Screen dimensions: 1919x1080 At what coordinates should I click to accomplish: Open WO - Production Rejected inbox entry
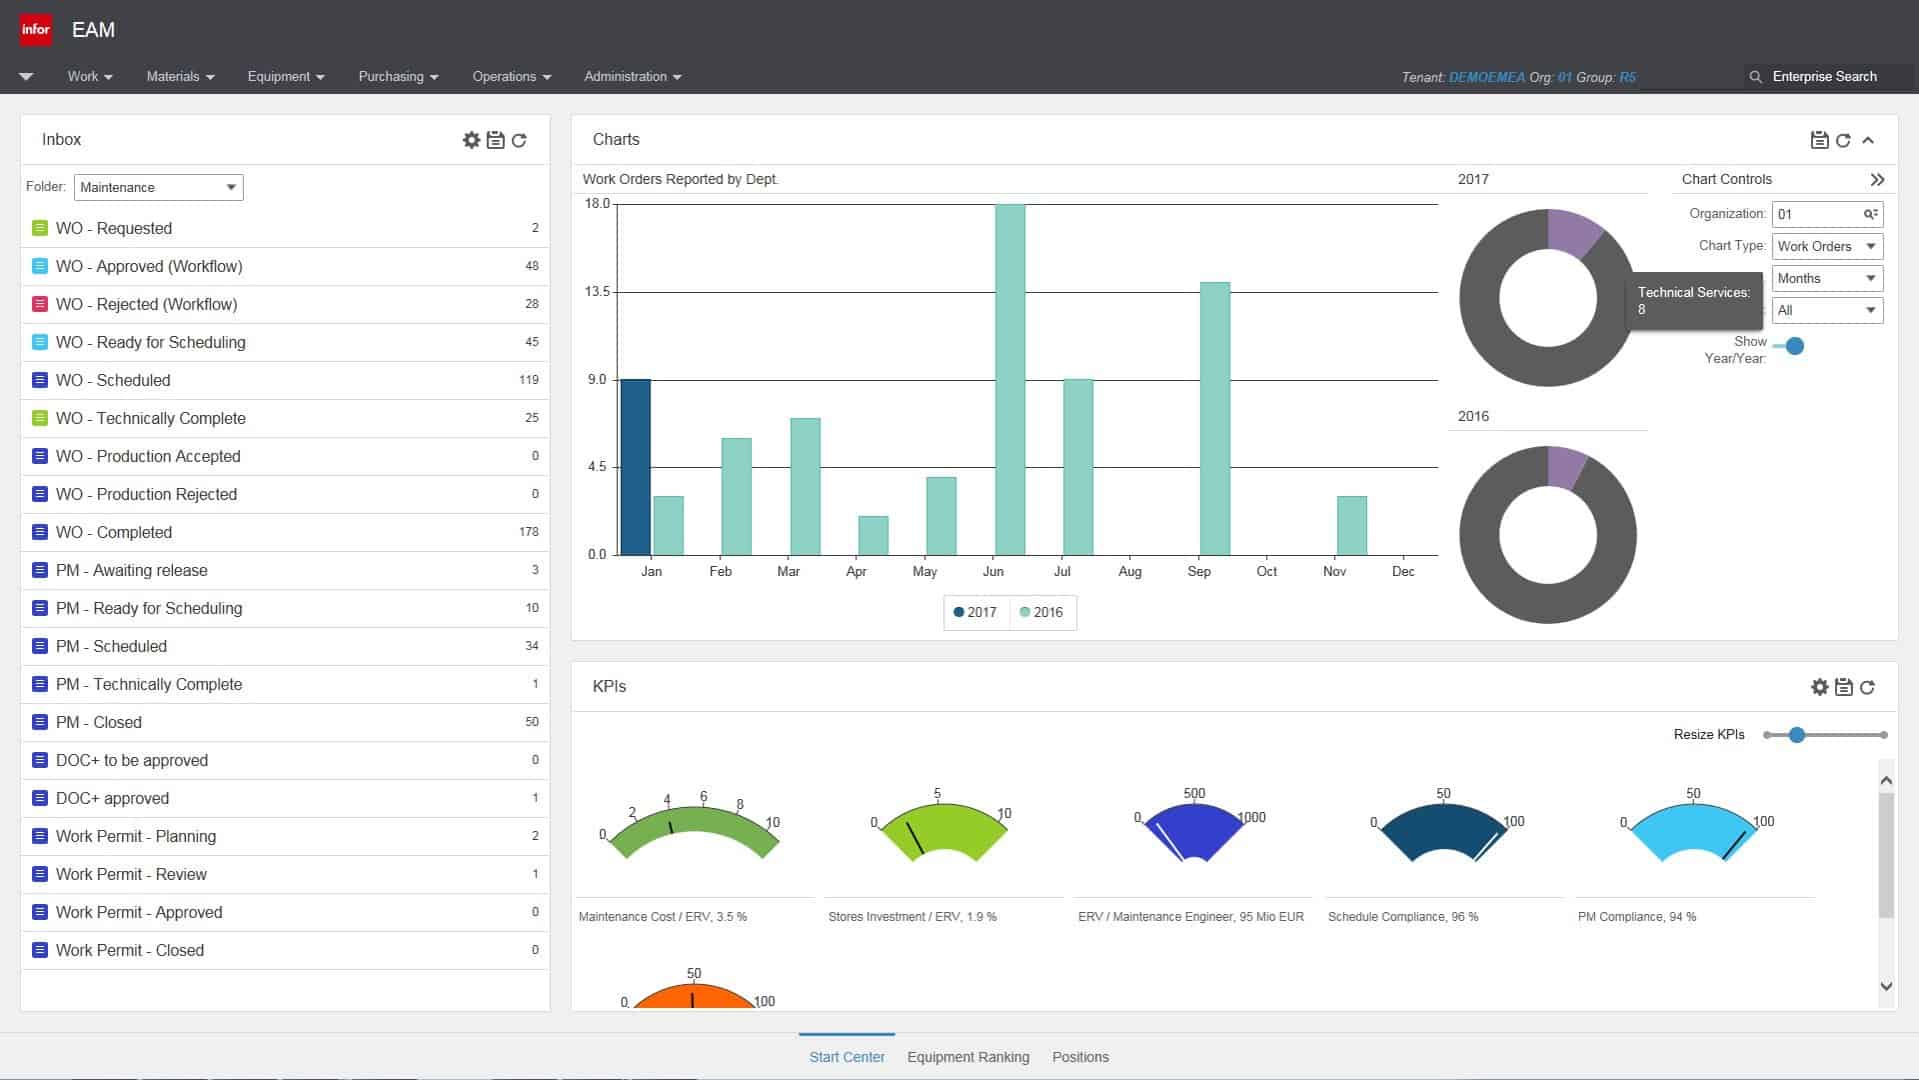(x=285, y=494)
